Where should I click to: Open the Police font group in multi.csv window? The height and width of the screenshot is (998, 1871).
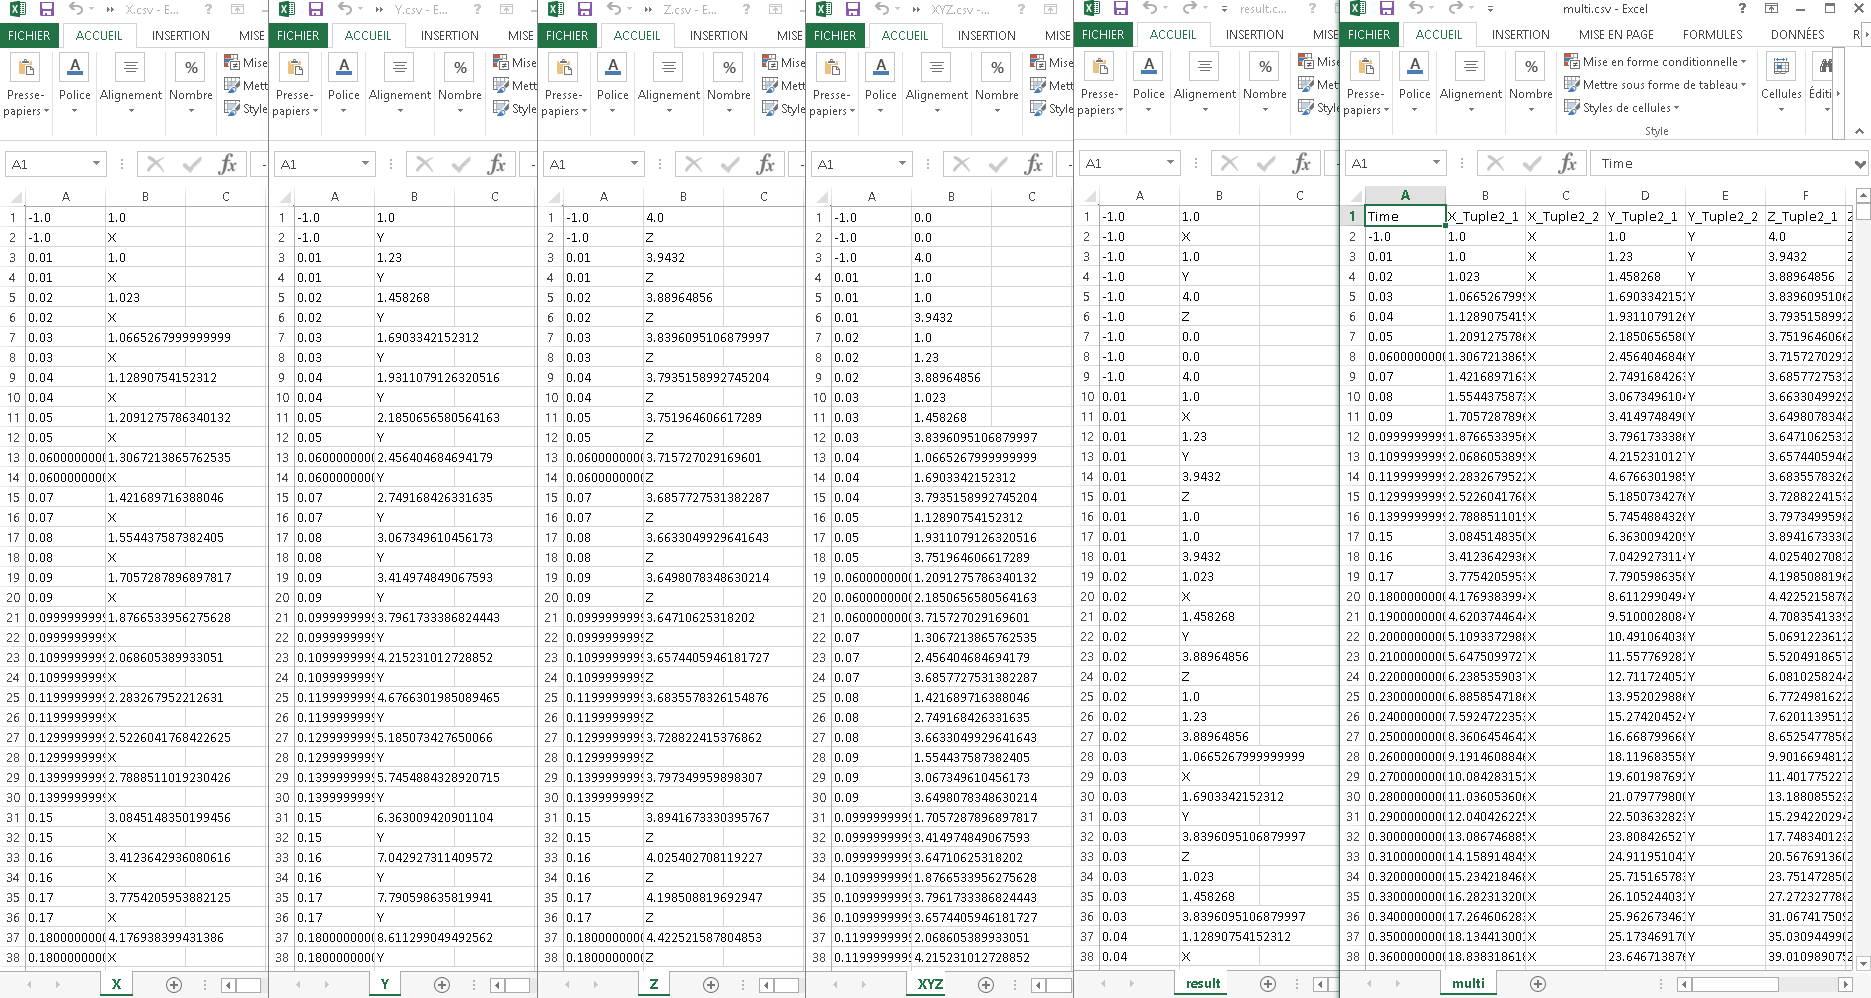(1414, 84)
